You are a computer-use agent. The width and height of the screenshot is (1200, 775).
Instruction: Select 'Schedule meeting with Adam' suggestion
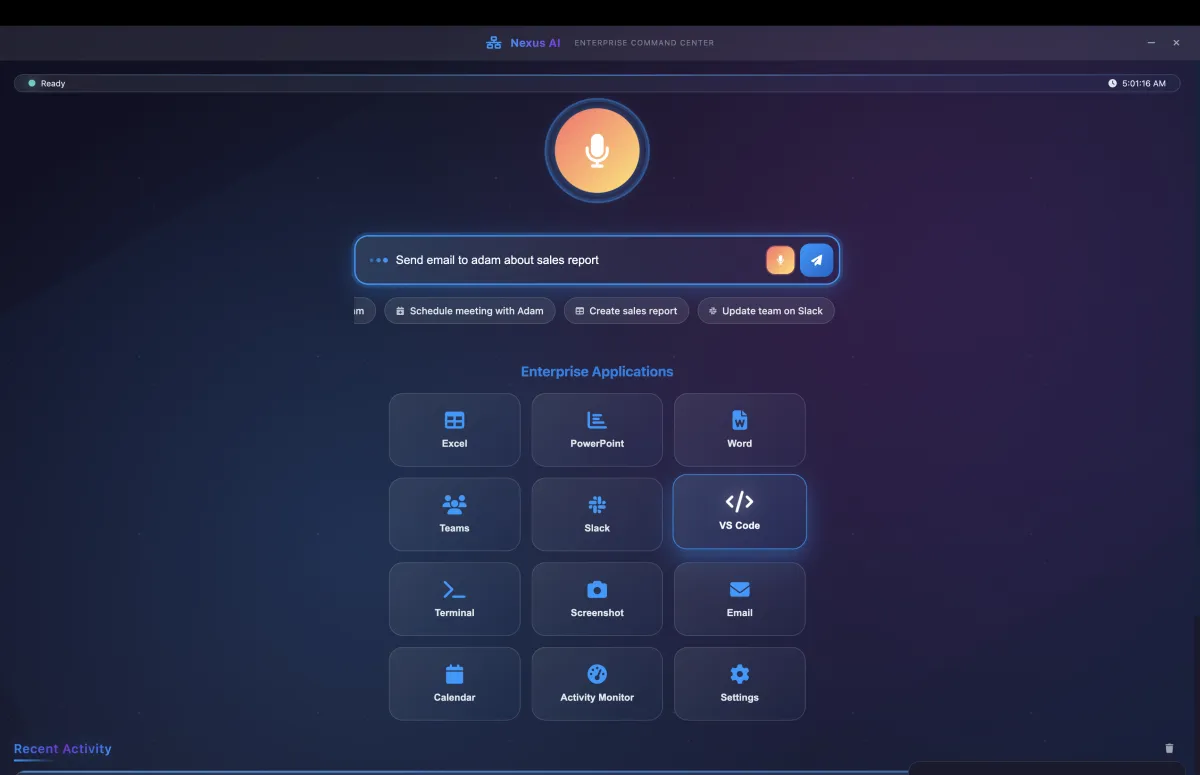pos(469,311)
